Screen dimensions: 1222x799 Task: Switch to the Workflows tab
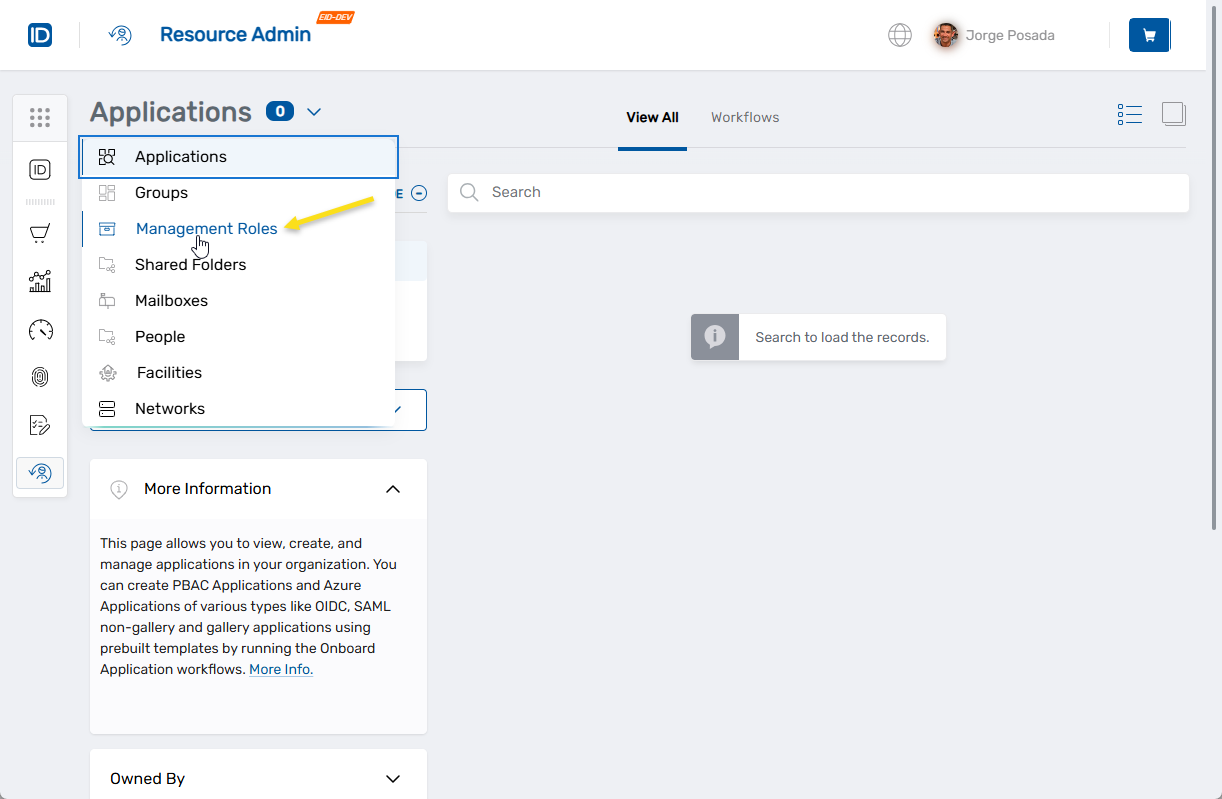click(x=745, y=118)
